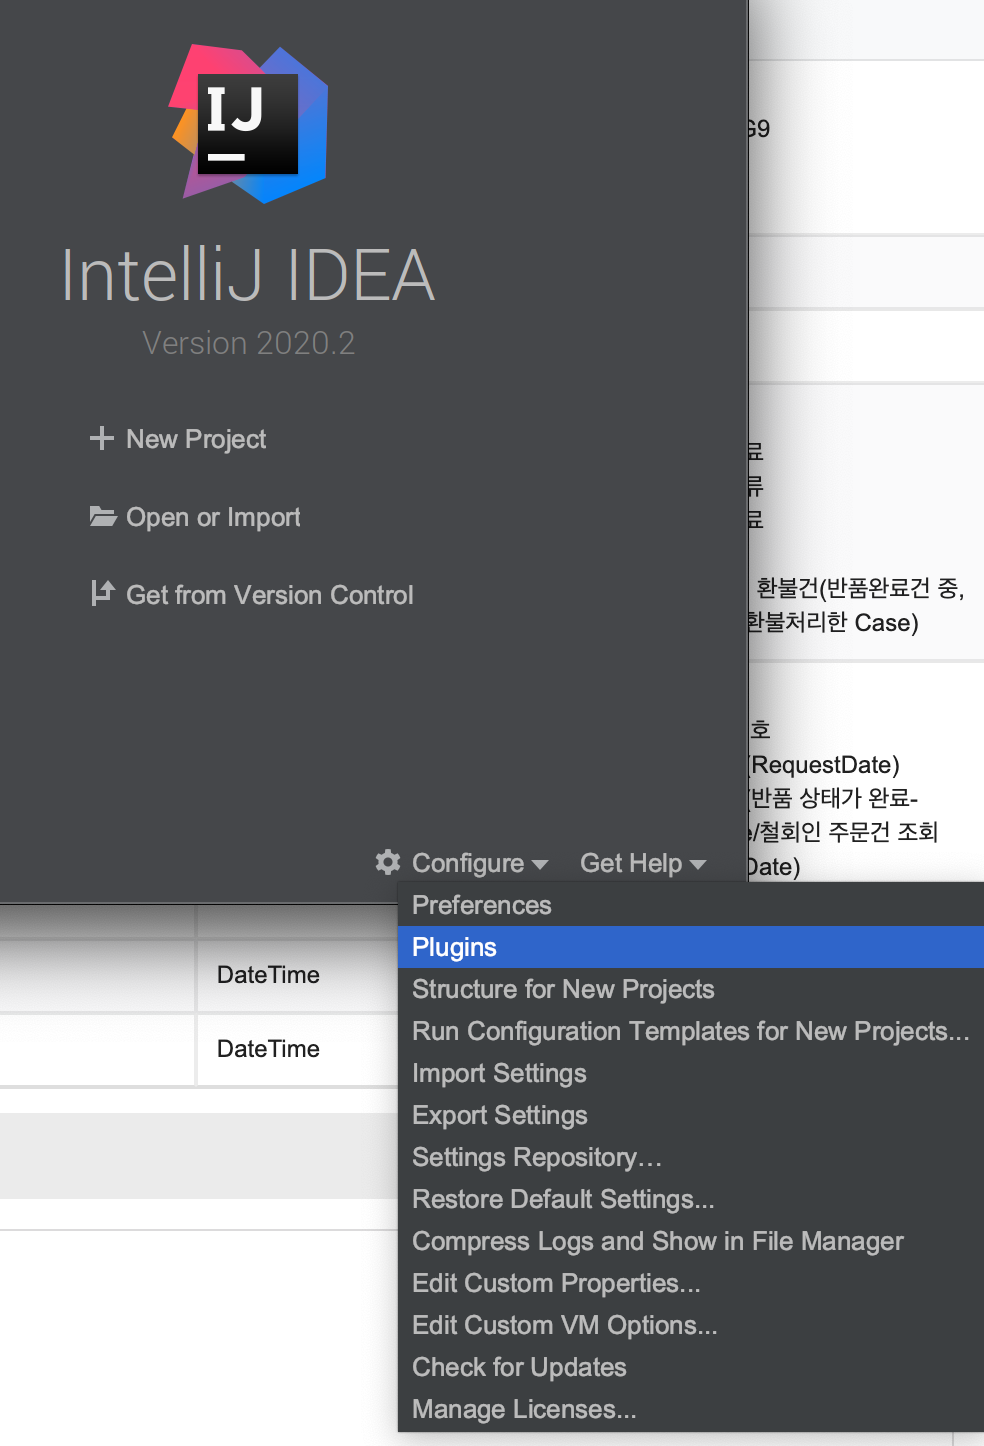This screenshot has height=1446, width=984.
Task: Select Check for Updates
Action: pyautogui.click(x=691, y=1367)
